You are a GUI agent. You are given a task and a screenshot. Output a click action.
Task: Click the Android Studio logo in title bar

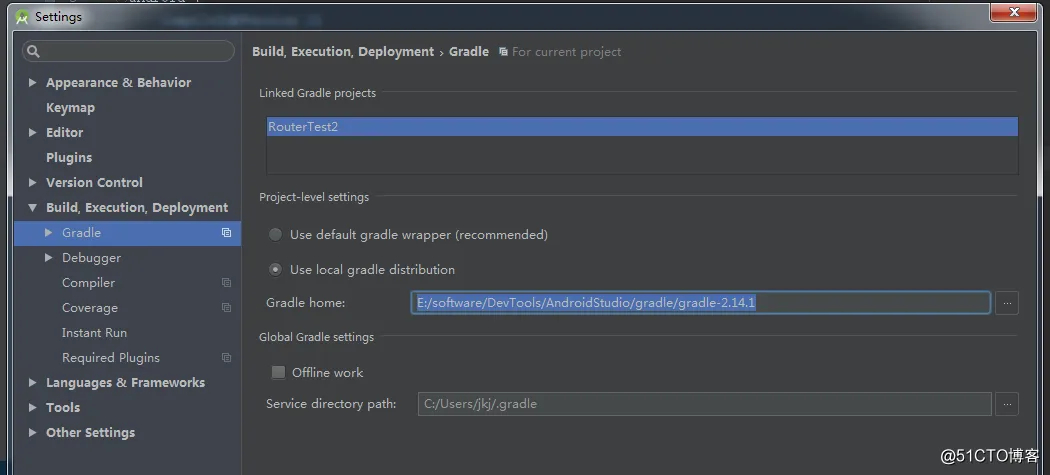point(23,17)
